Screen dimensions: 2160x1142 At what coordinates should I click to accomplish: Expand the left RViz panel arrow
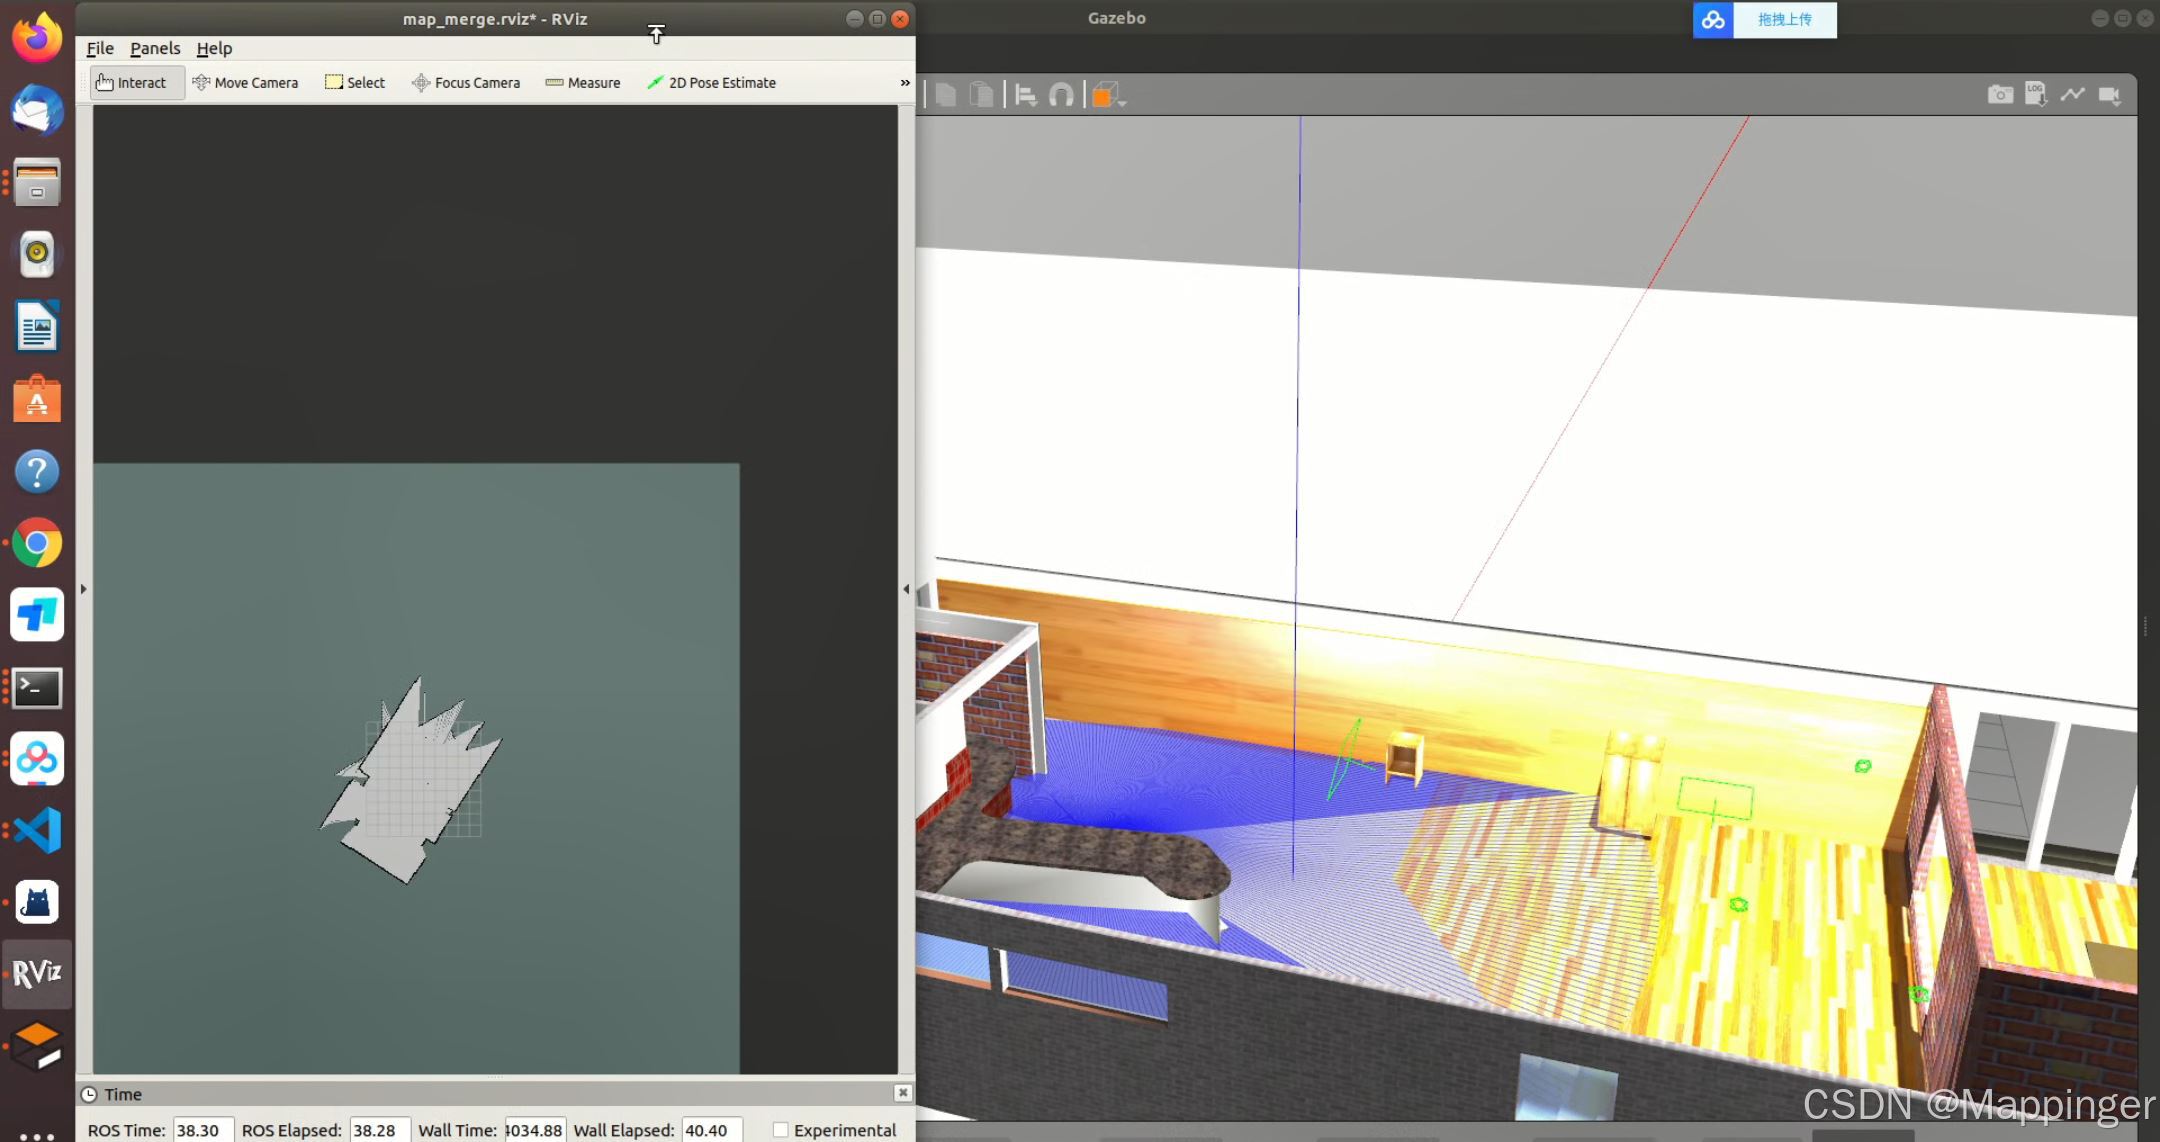(84, 589)
